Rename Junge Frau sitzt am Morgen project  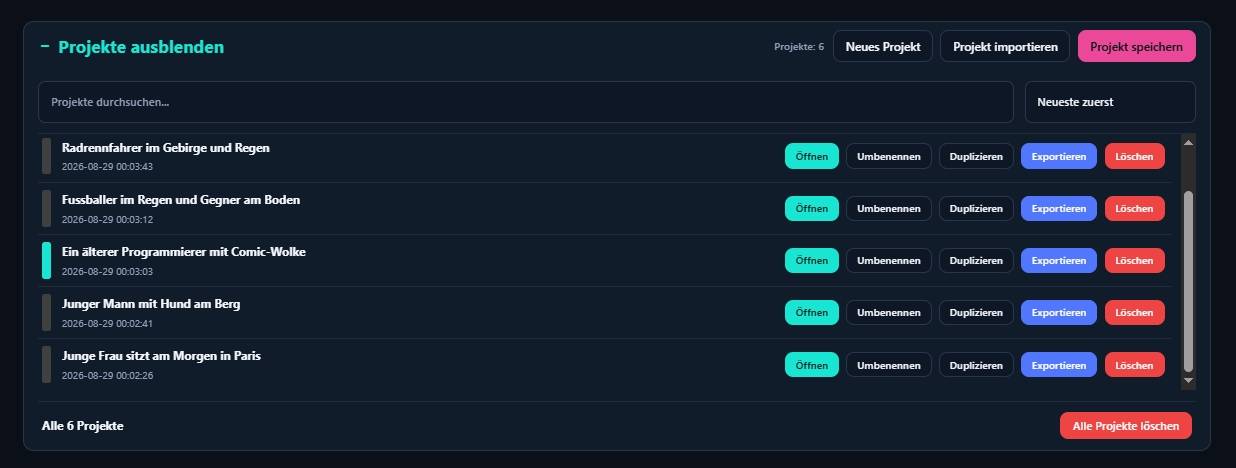coord(889,365)
